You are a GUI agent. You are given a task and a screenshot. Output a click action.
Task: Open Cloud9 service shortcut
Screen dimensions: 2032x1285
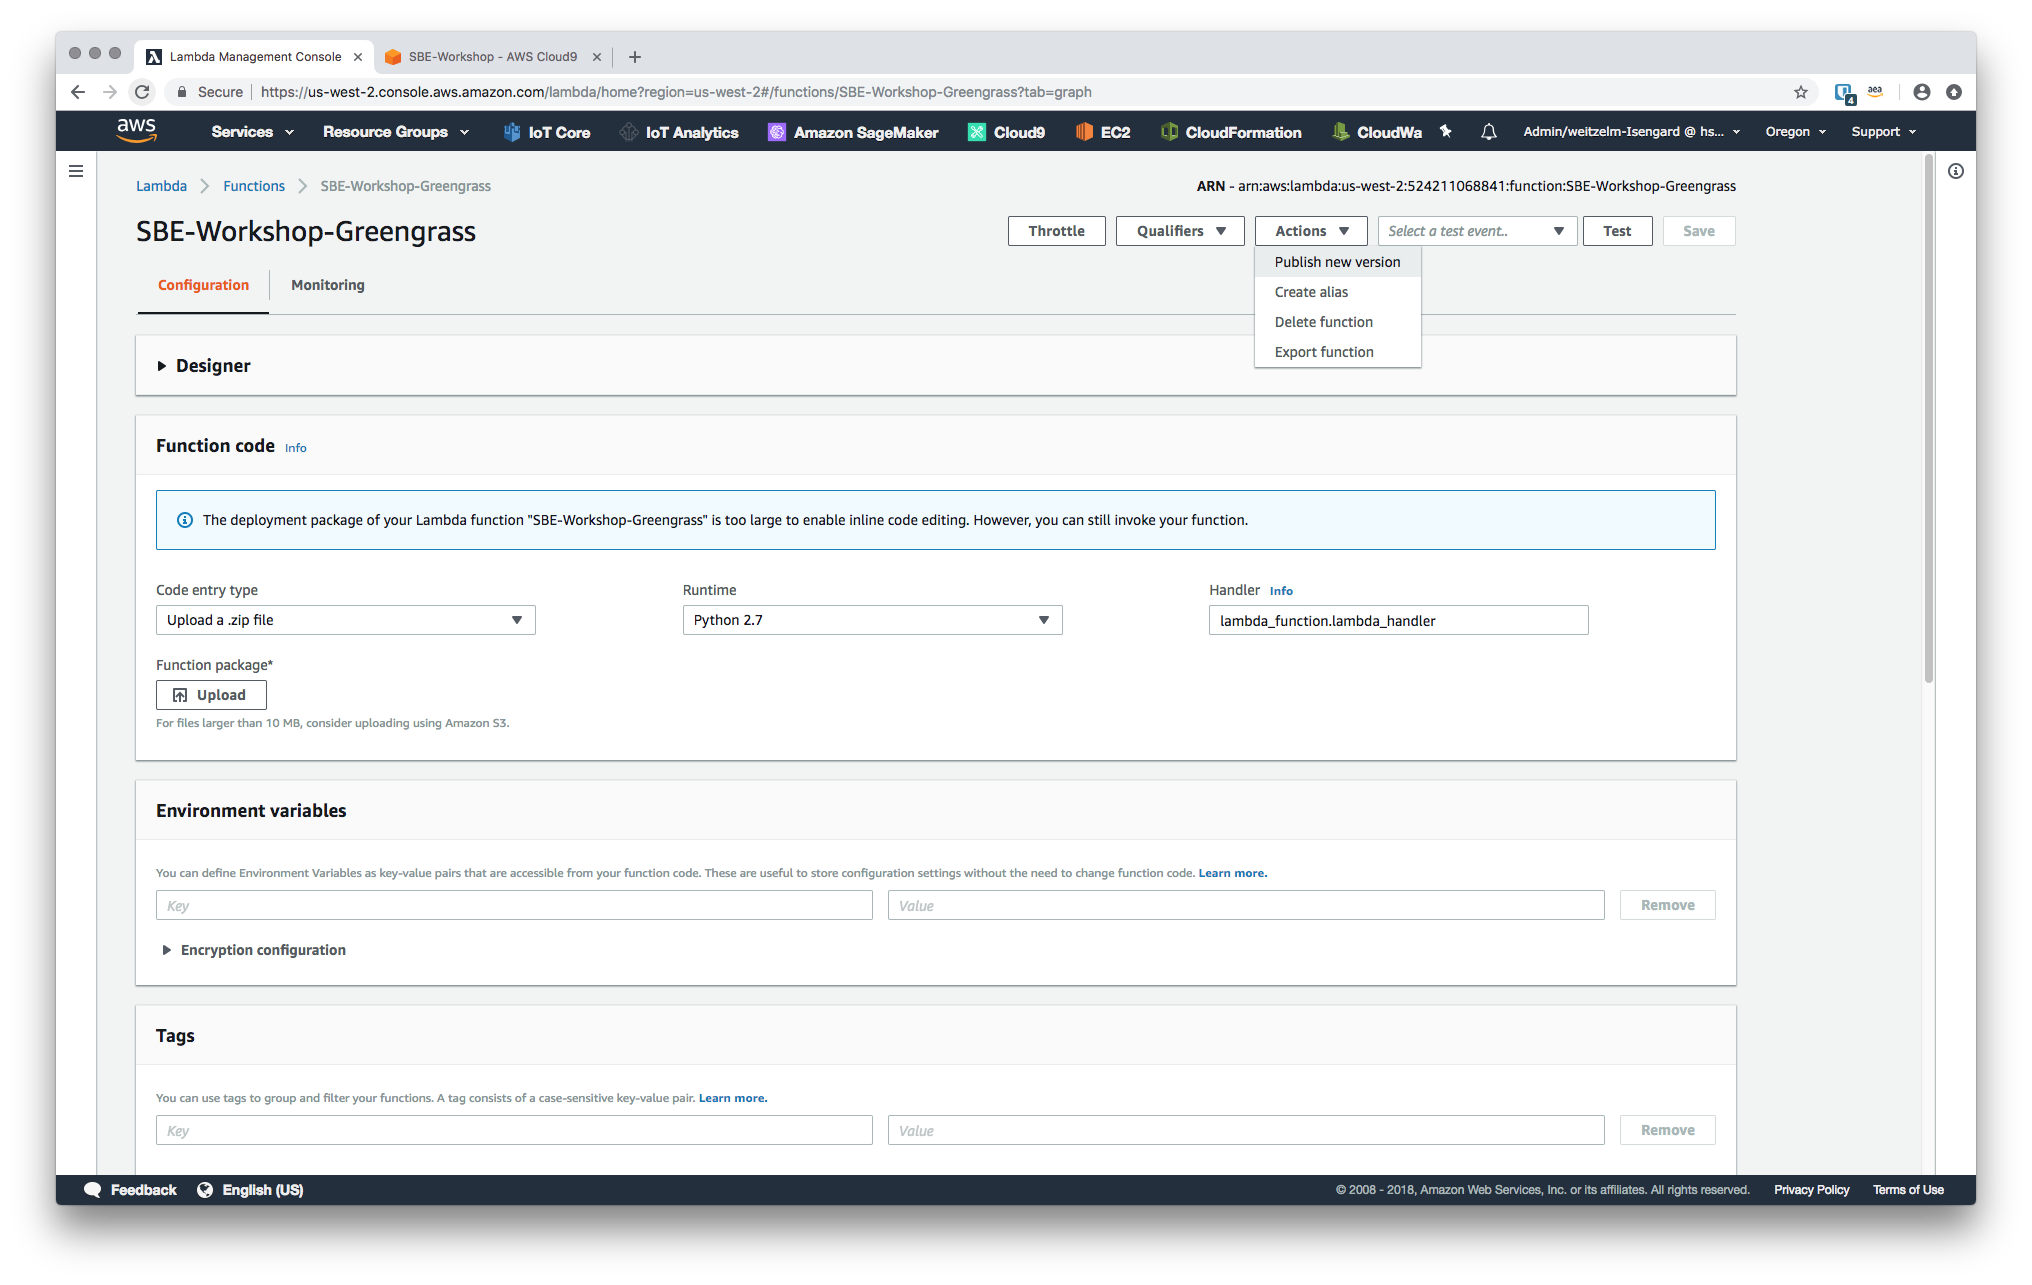(x=1006, y=132)
